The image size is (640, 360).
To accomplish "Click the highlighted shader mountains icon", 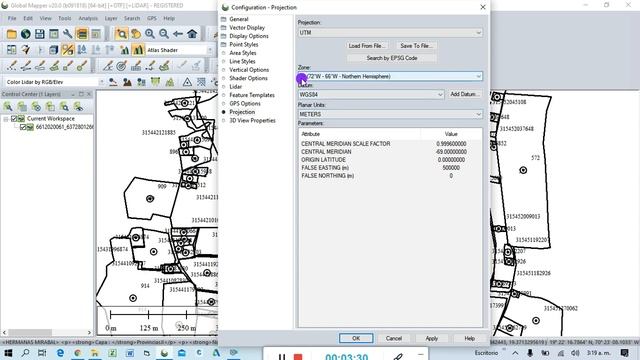I will (x=138, y=50).
